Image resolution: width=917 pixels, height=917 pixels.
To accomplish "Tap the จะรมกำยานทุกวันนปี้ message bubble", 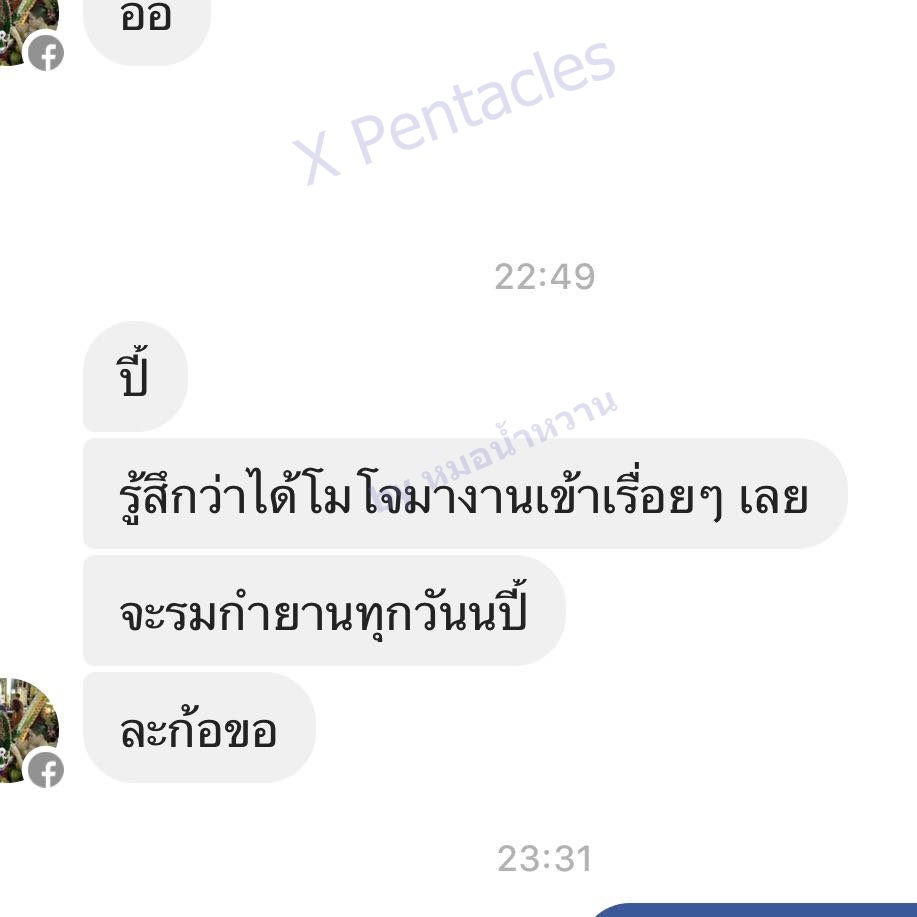I will pyautogui.click(x=324, y=610).
